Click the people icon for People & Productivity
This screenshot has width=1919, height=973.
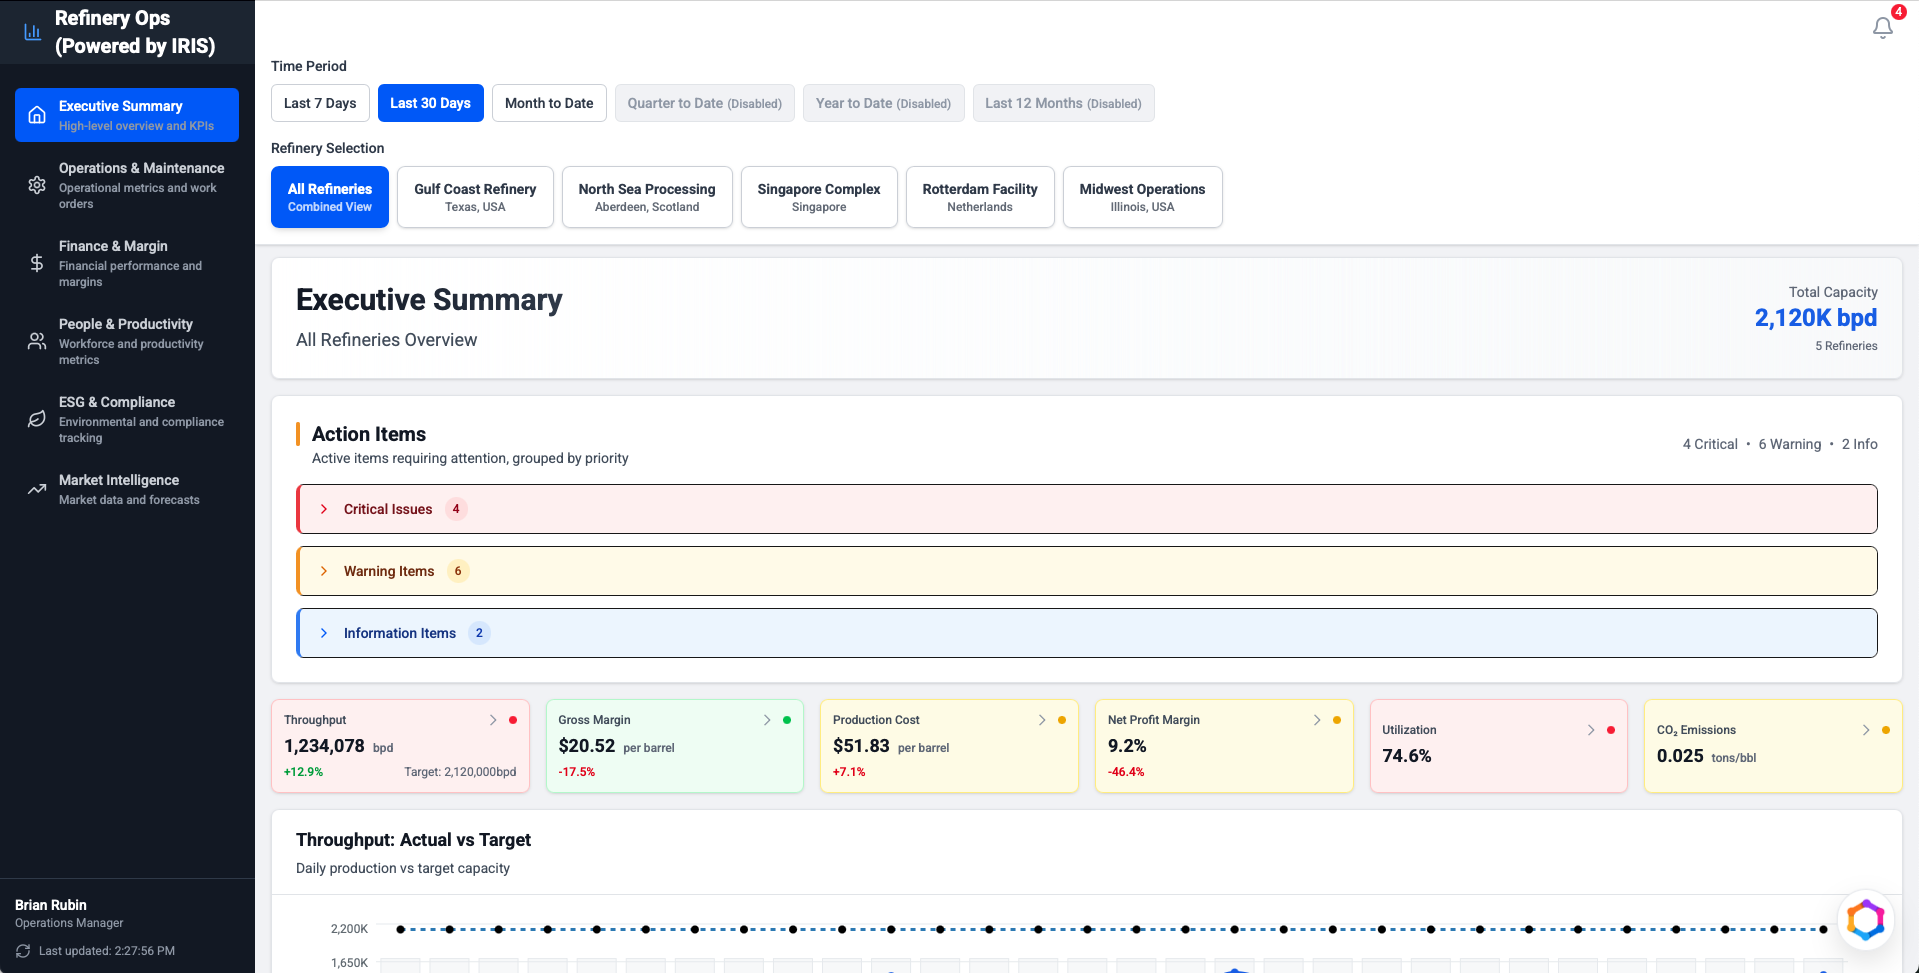37,341
